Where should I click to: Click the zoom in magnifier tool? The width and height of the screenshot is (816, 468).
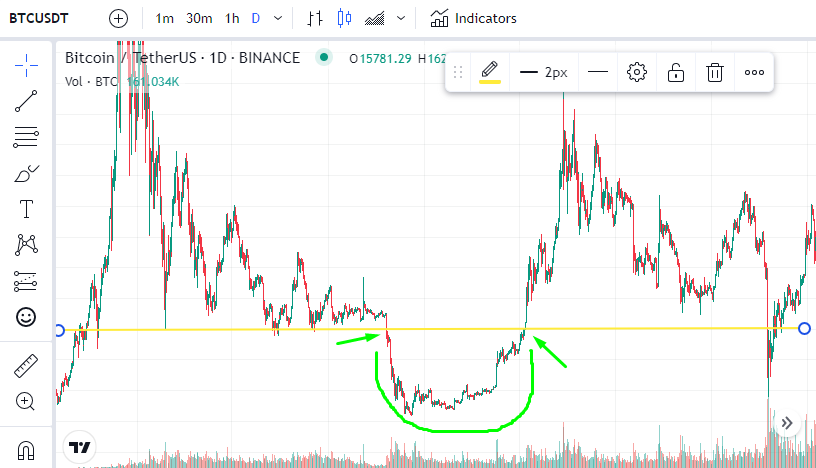pos(26,401)
